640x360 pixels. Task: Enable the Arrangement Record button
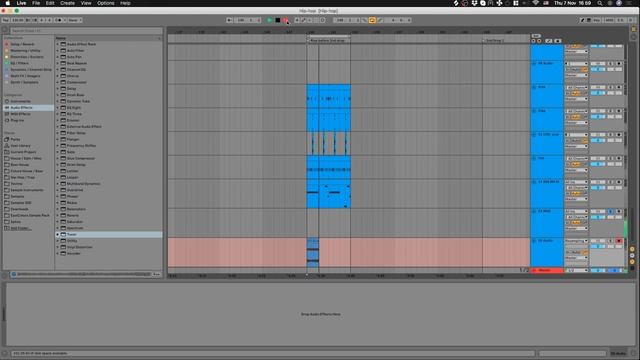coord(285,20)
